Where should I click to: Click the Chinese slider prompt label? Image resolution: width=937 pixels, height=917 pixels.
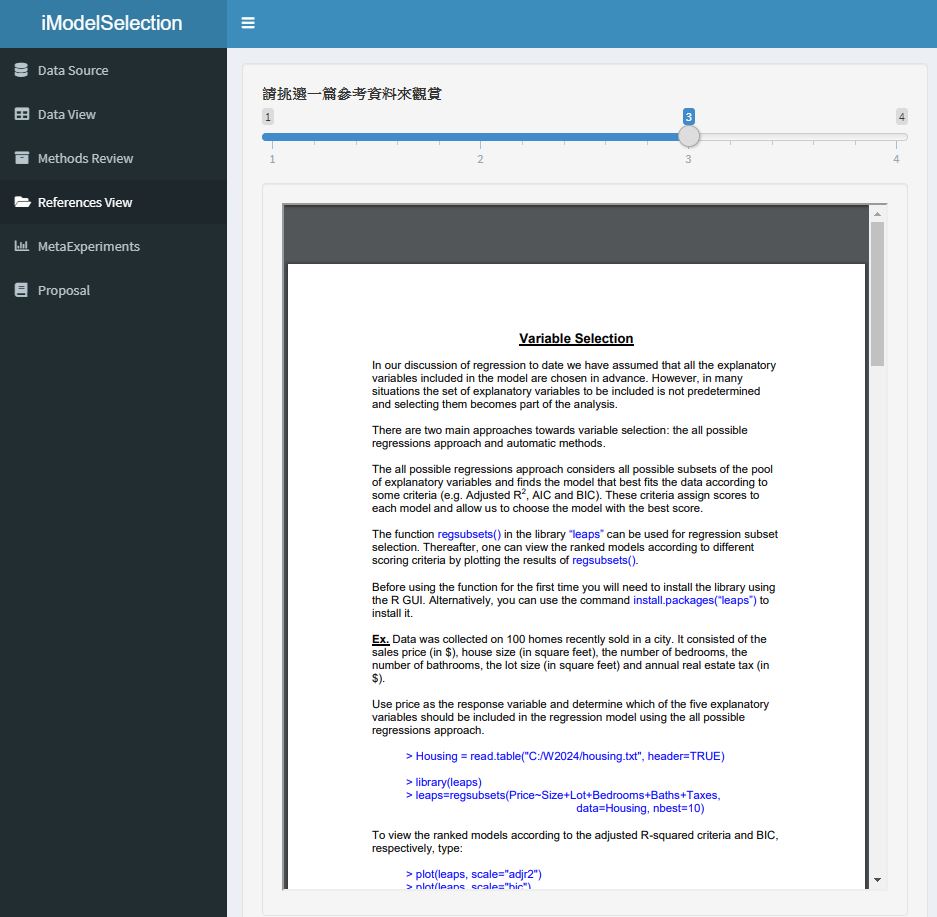352,94
